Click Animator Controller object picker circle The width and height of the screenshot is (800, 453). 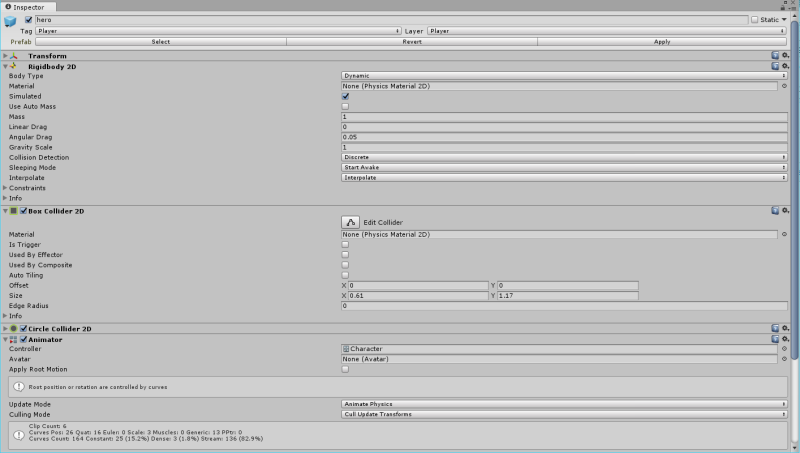[784, 349]
